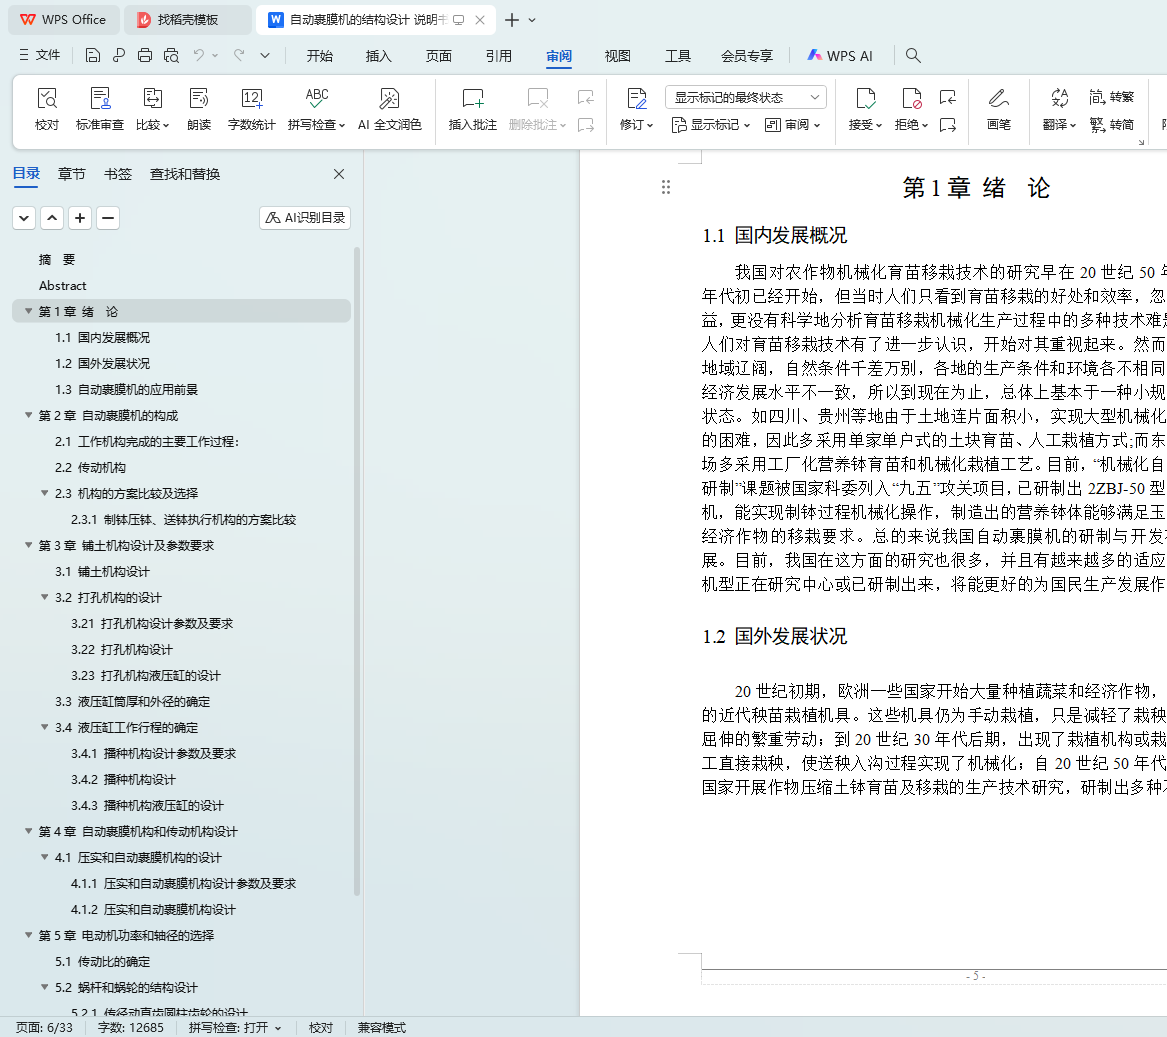Click the redo arrow icon
This screenshot has height=1037, width=1167.
[239, 55]
